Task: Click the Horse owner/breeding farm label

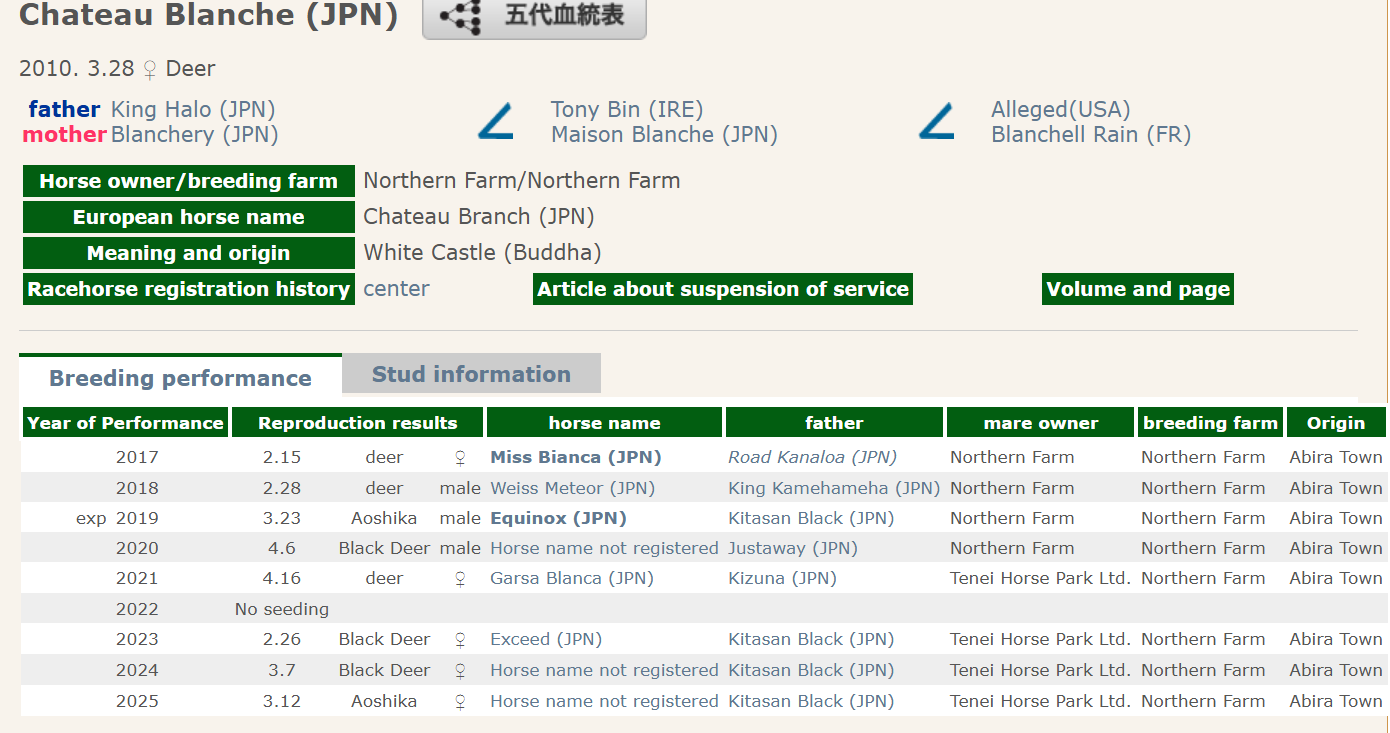Action: [188, 181]
